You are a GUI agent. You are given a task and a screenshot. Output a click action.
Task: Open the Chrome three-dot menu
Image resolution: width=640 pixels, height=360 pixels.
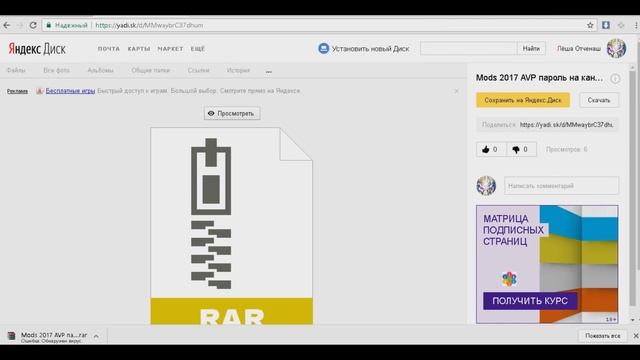tap(636, 25)
